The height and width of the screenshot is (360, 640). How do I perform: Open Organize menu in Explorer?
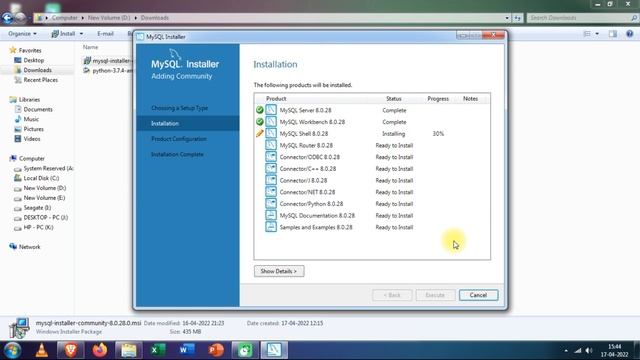(22, 33)
